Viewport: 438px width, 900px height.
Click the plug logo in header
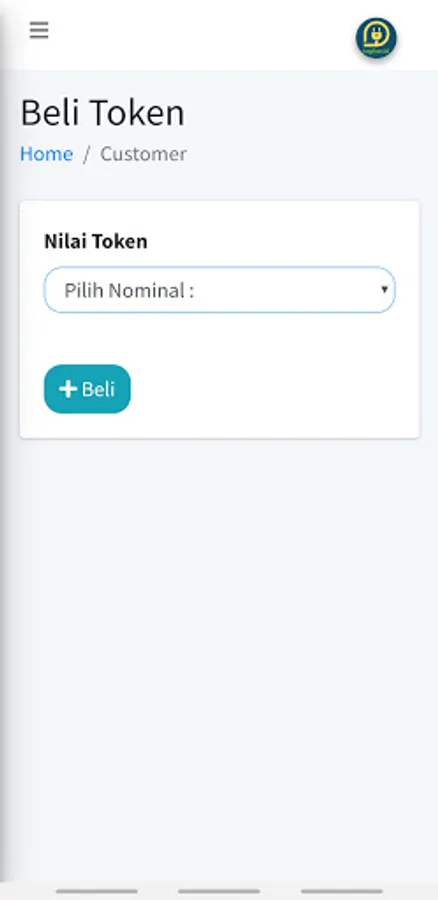pyautogui.click(x=376, y=36)
